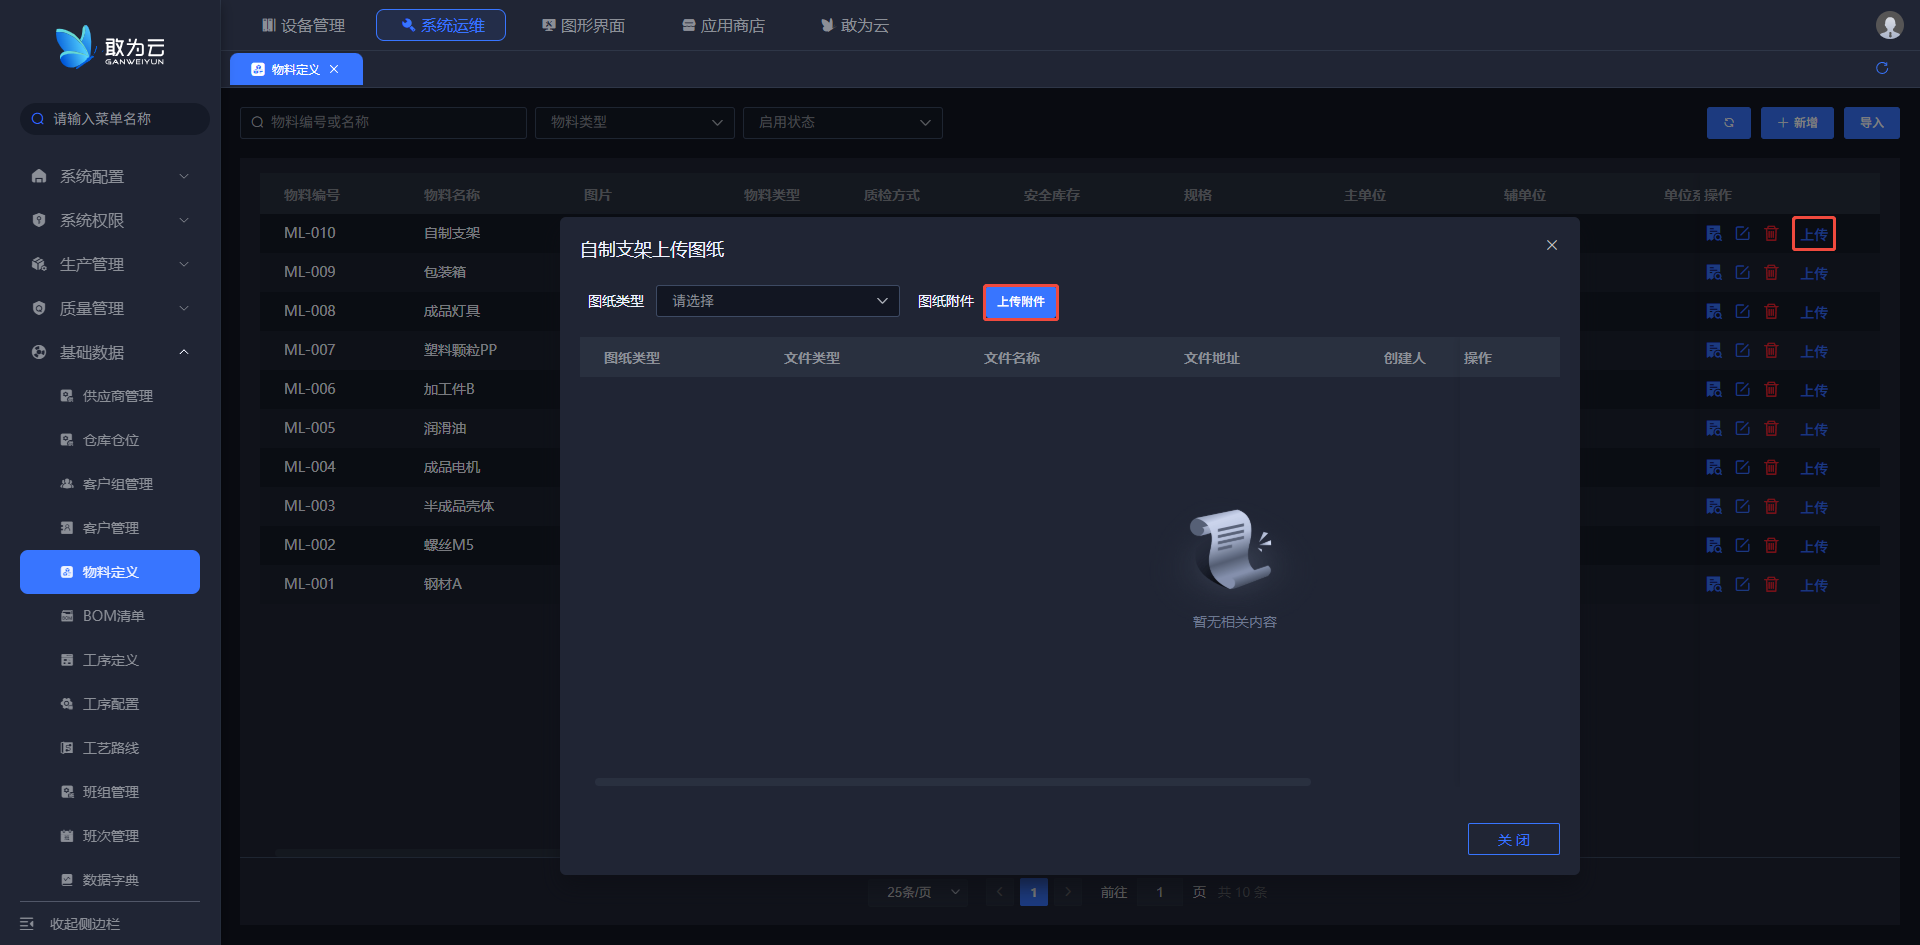
Task: Open 班次管理 in the sidebar
Action: [110, 836]
